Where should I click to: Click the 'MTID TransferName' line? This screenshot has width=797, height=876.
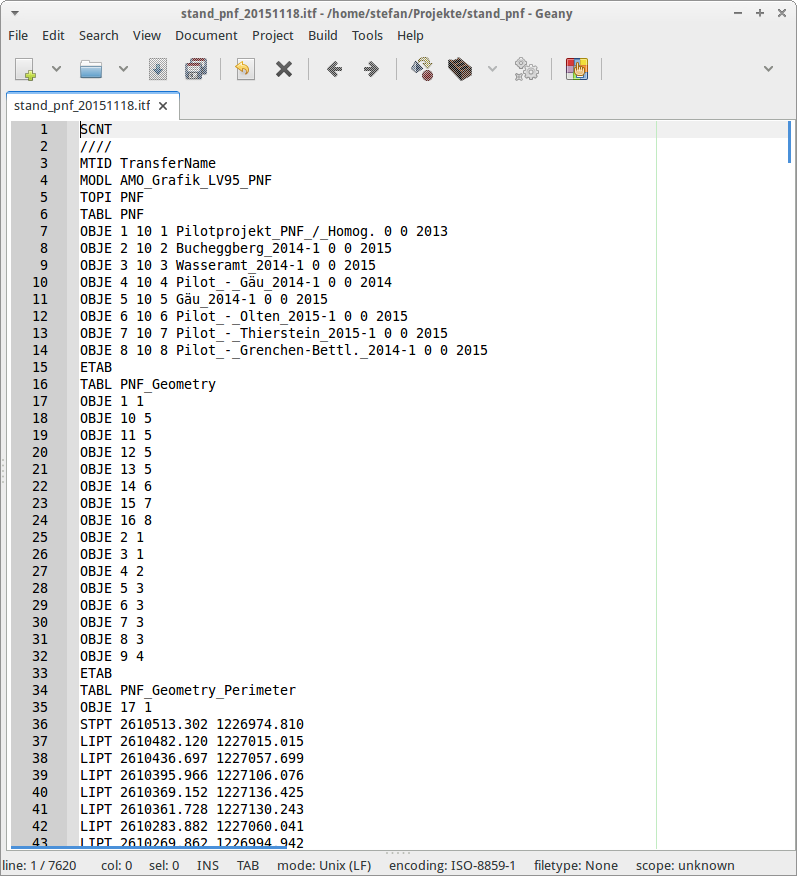tap(147, 163)
